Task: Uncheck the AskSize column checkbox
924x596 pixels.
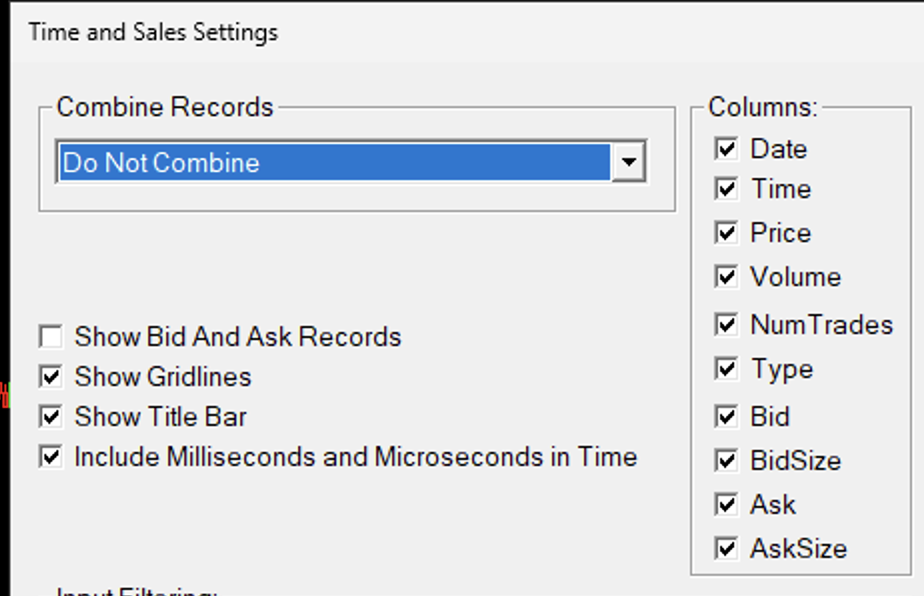Action: (727, 549)
